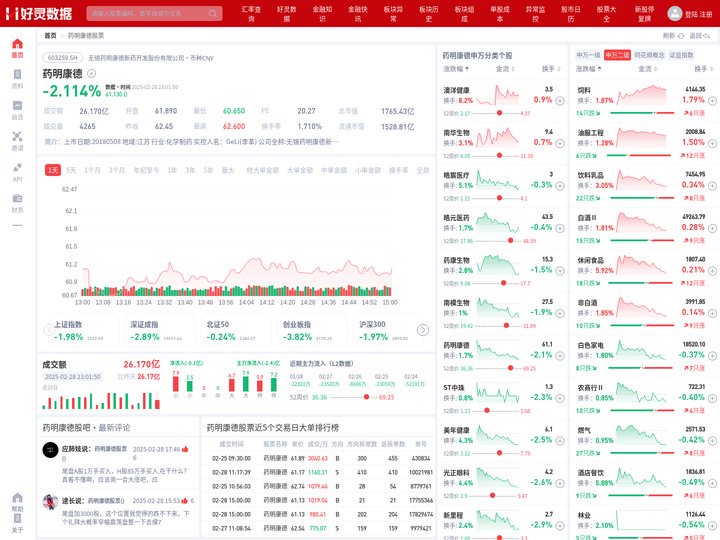Viewport: 720px width, 540px height.
Task: Sort stock list by 涨跌幅 column
Action: click(456, 69)
